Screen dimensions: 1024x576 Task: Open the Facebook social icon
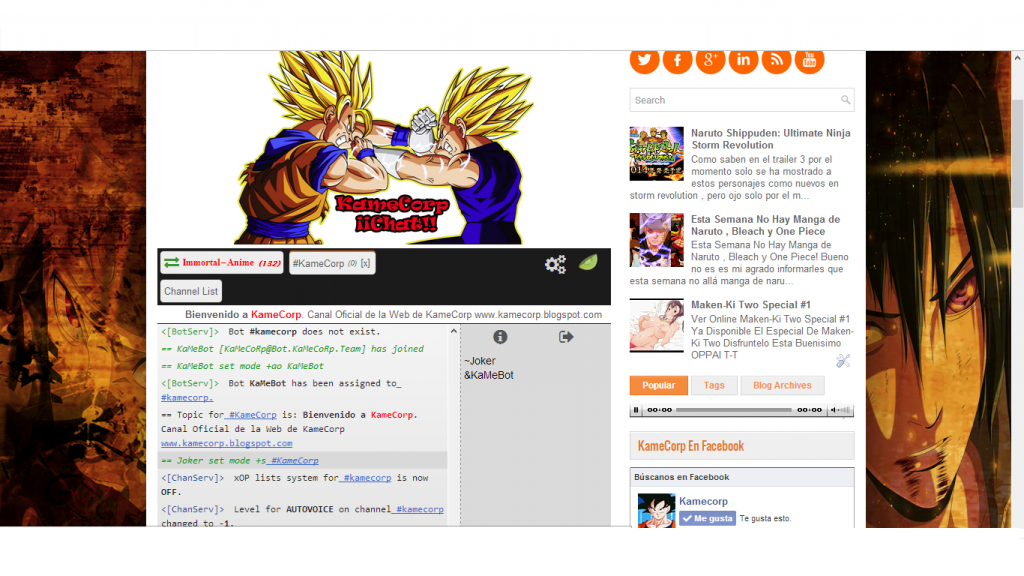[x=677, y=60]
